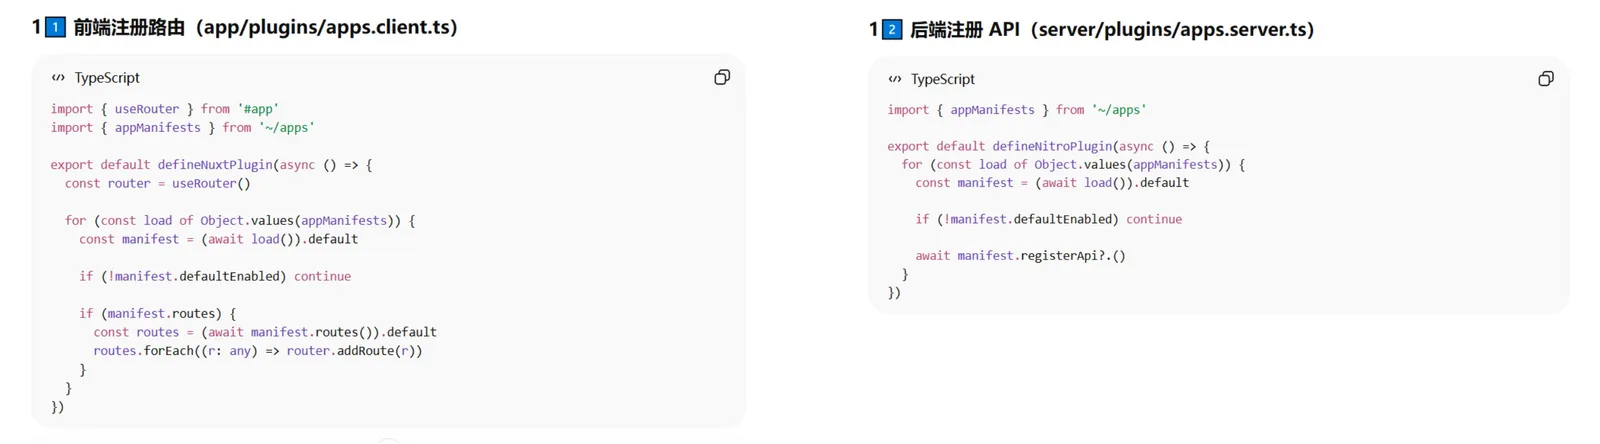Click the code icon in the apps.client.ts block

[x=58, y=78]
